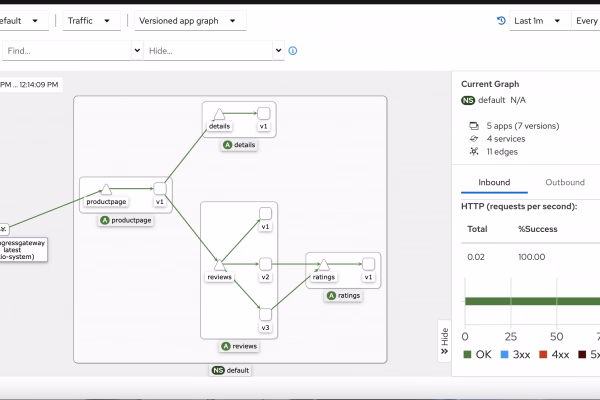Click the %Success value 100.00
The width and height of the screenshot is (600, 400).
pos(532,257)
